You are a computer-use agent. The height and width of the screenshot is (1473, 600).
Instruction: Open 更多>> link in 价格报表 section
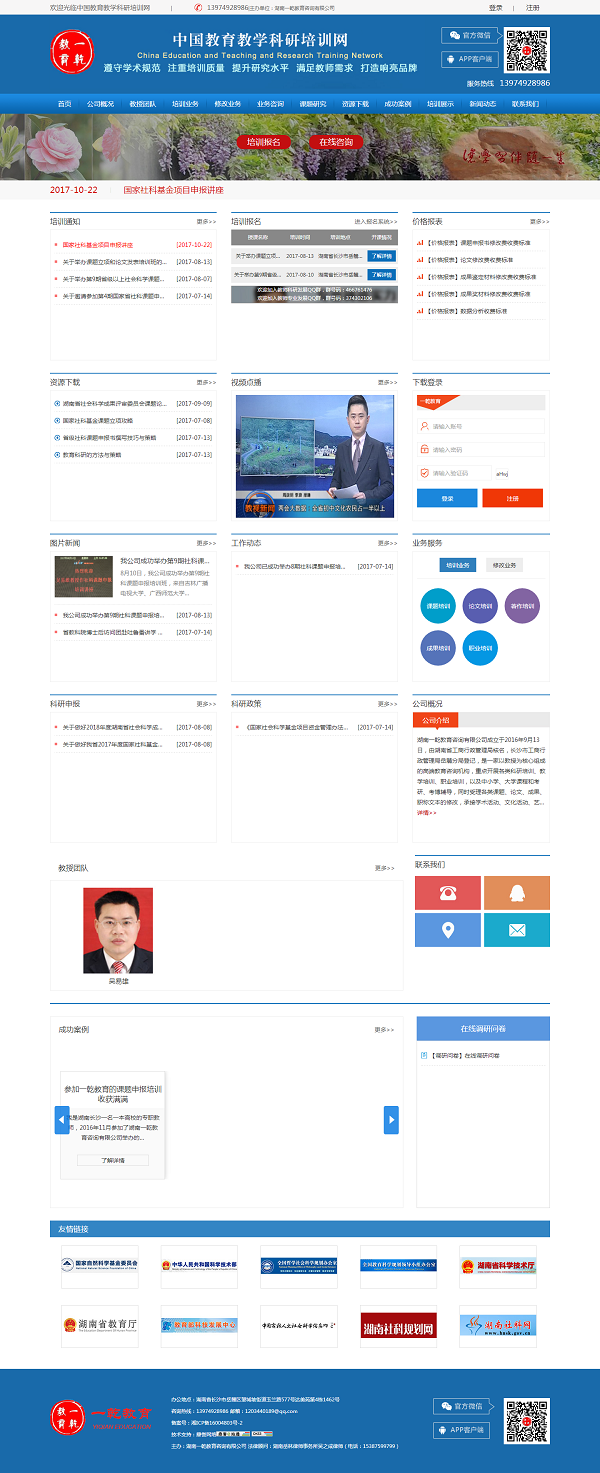(x=539, y=221)
